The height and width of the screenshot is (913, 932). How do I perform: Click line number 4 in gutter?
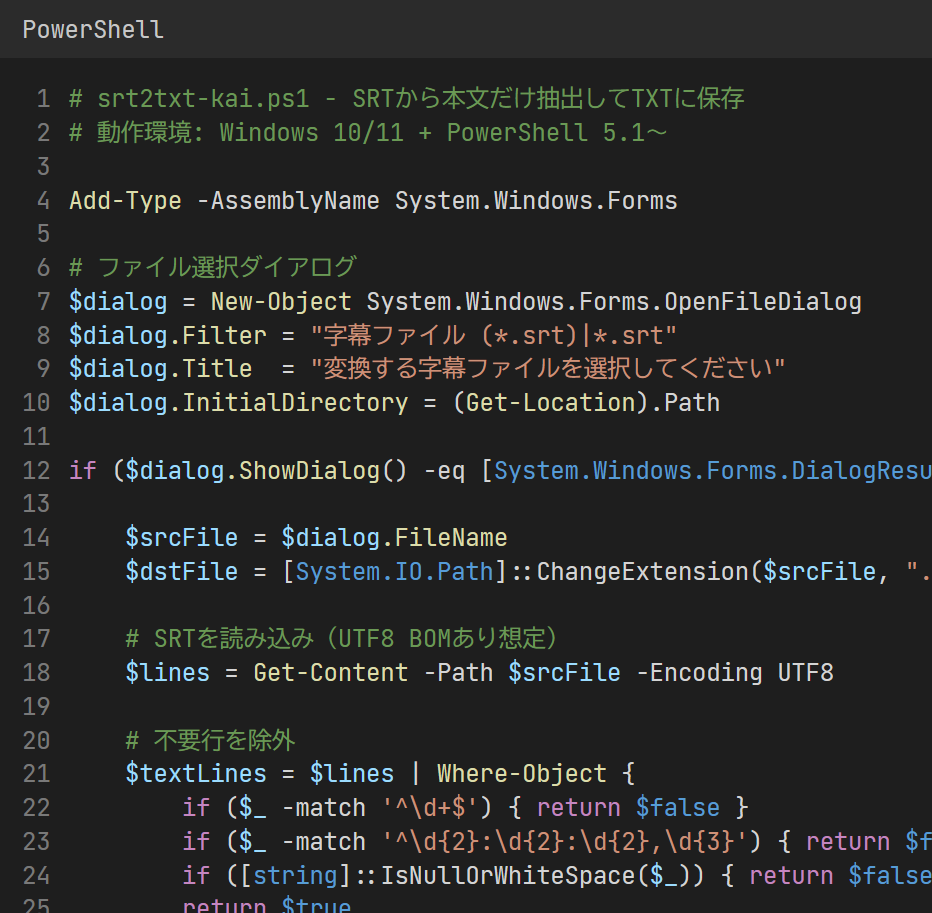(43, 200)
